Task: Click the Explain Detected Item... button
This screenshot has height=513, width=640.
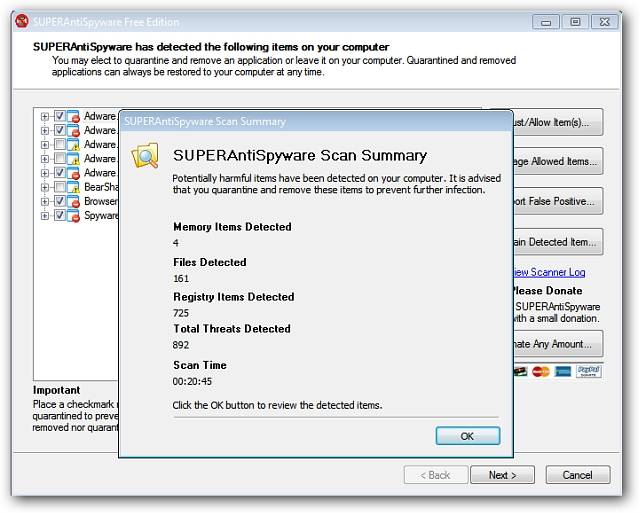Action: pos(558,242)
